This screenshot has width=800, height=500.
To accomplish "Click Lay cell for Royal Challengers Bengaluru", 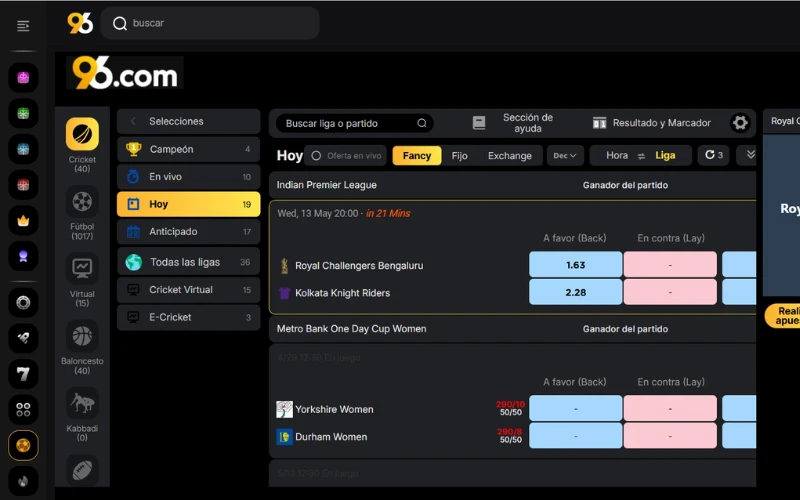I will (670, 265).
